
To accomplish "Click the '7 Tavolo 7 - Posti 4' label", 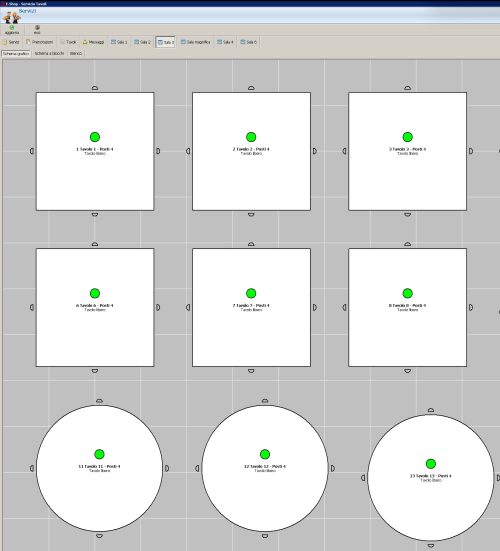I will coord(251,305).
